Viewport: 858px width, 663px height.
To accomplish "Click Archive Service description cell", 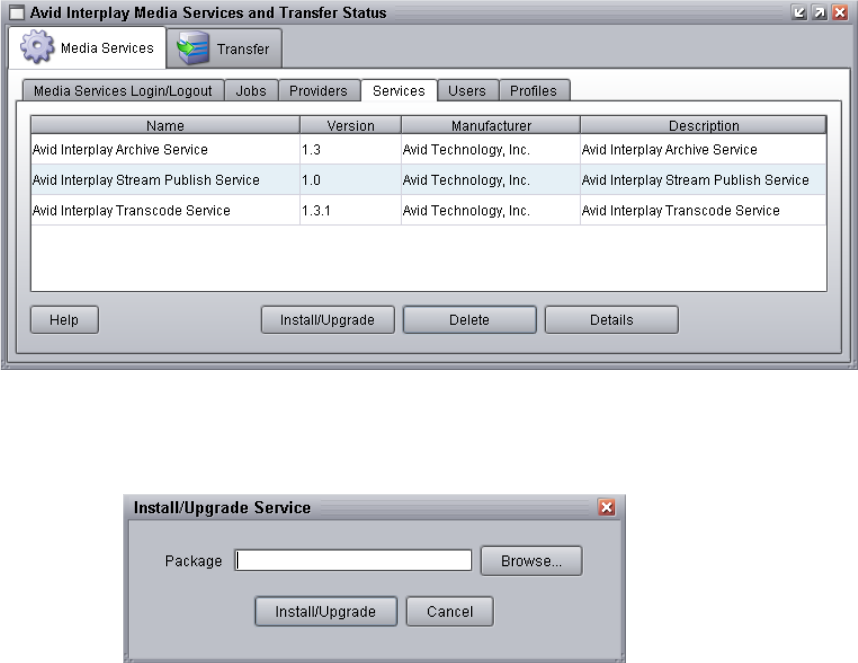I will (x=703, y=149).
